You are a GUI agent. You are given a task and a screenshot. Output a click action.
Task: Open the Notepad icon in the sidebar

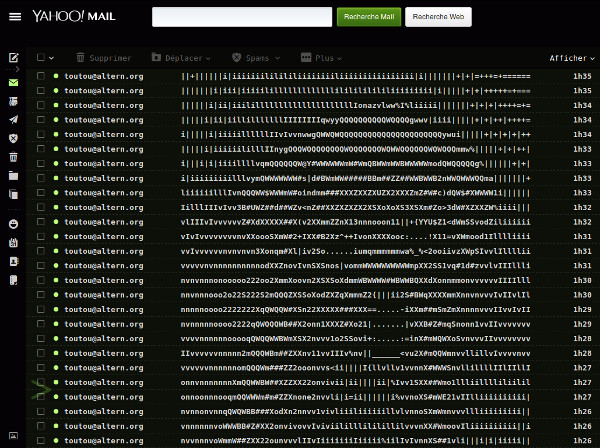click(13, 280)
